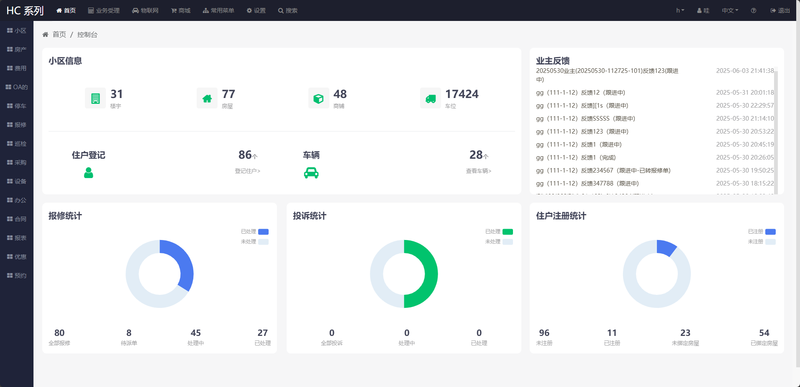Viewport: 800px width, 387px height.
Task: Click the green car icon under 车辆
Action: (311, 173)
